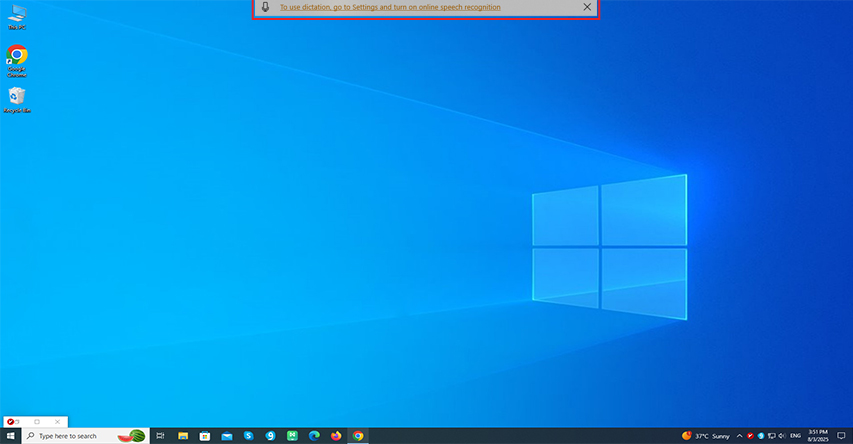The width and height of the screenshot is (853, 444).
Task: Switch to Chrome on the taskbar
Action: [x=358, y=436]
